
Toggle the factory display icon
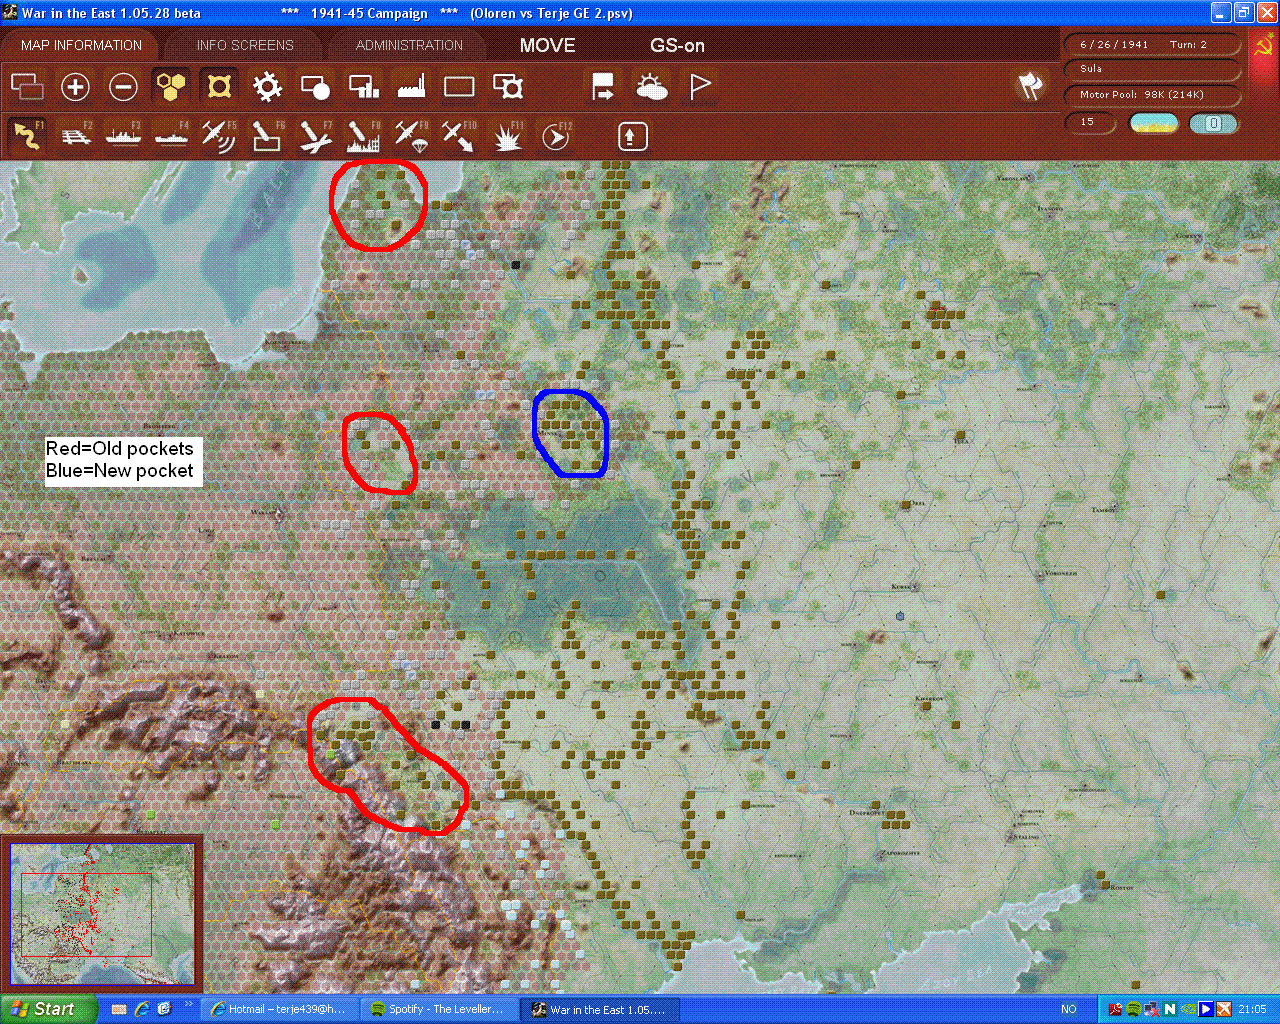(x=411, y=87)
